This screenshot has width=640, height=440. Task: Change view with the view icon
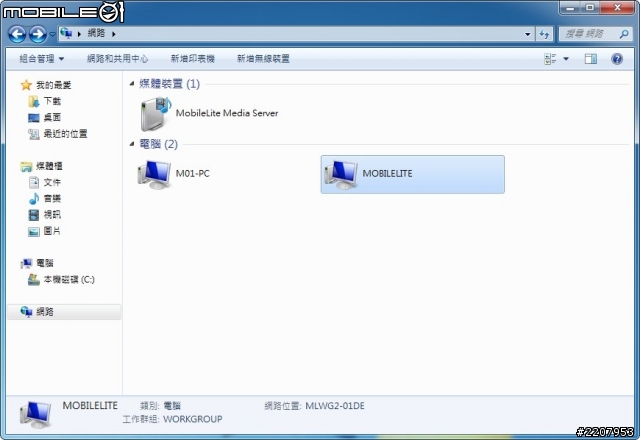[x=550, y=59]
